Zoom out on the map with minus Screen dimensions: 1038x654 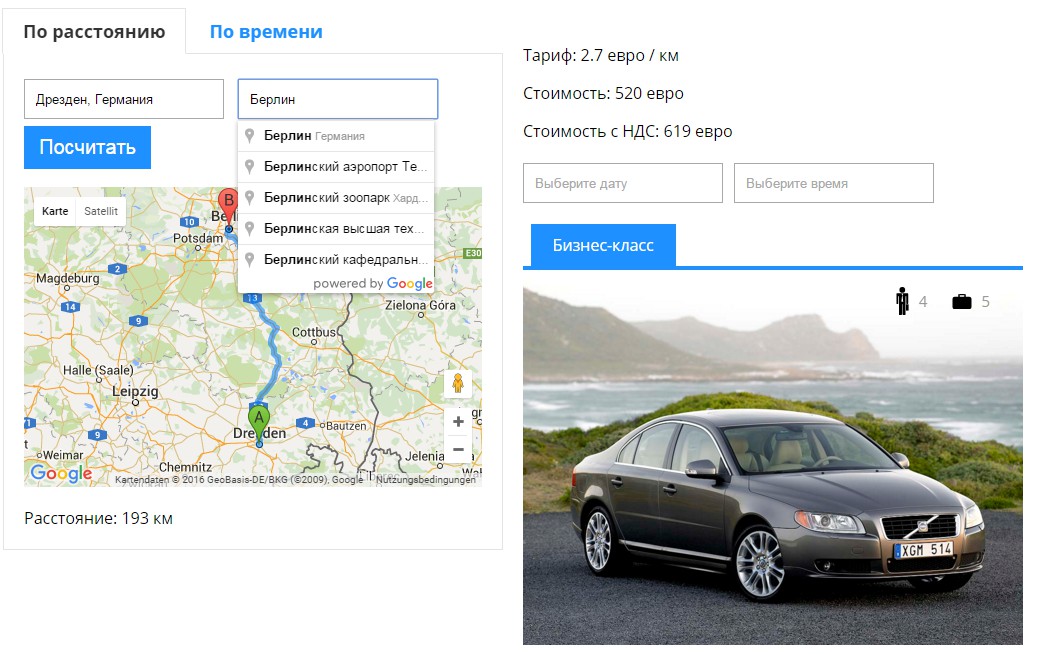458,449
